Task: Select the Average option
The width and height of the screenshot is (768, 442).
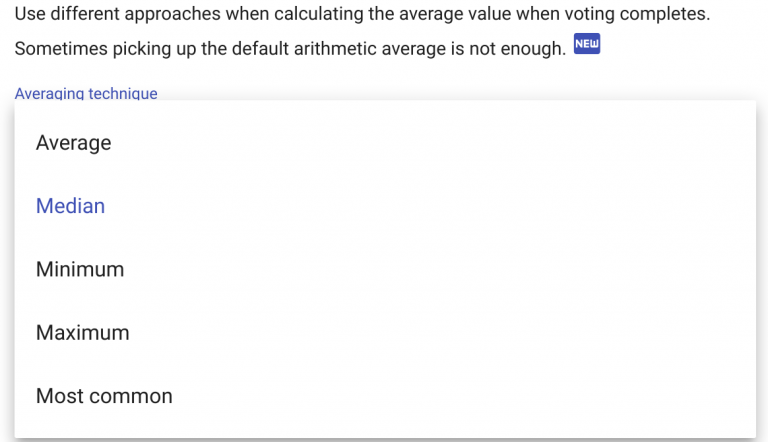Action: 73,143
